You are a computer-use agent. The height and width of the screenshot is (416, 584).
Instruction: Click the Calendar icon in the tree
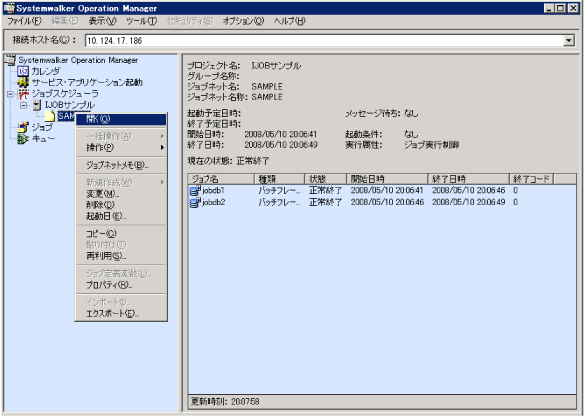(x=23, y=71)
